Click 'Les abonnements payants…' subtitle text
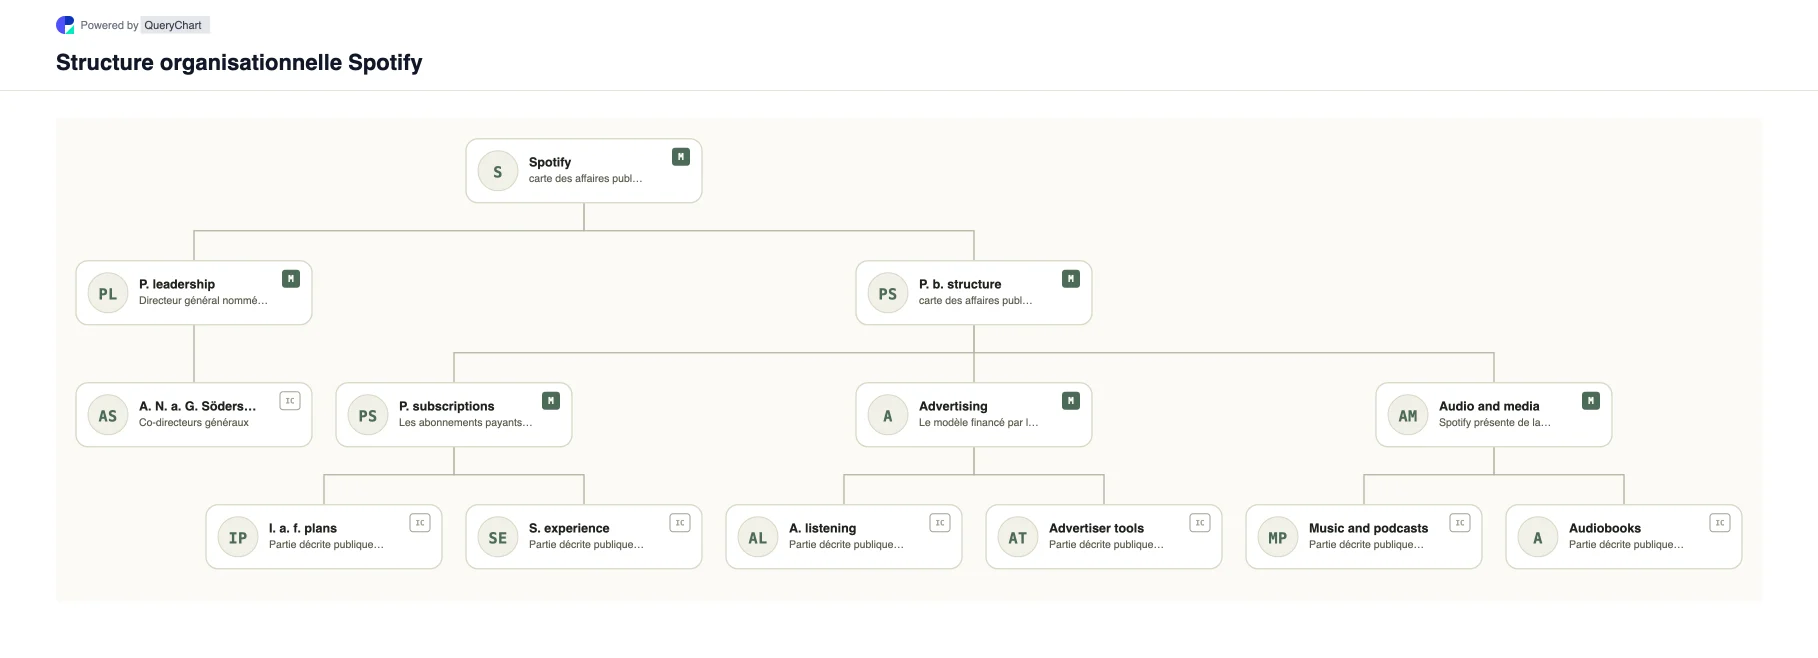 click(465, 423)
